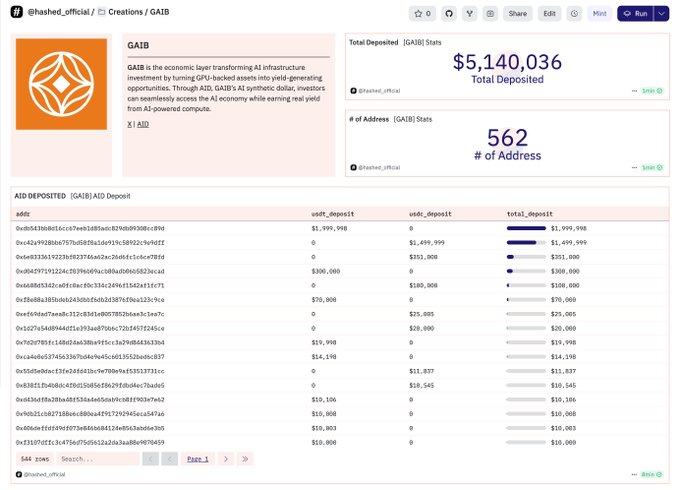Open the Share dialog

517,14
